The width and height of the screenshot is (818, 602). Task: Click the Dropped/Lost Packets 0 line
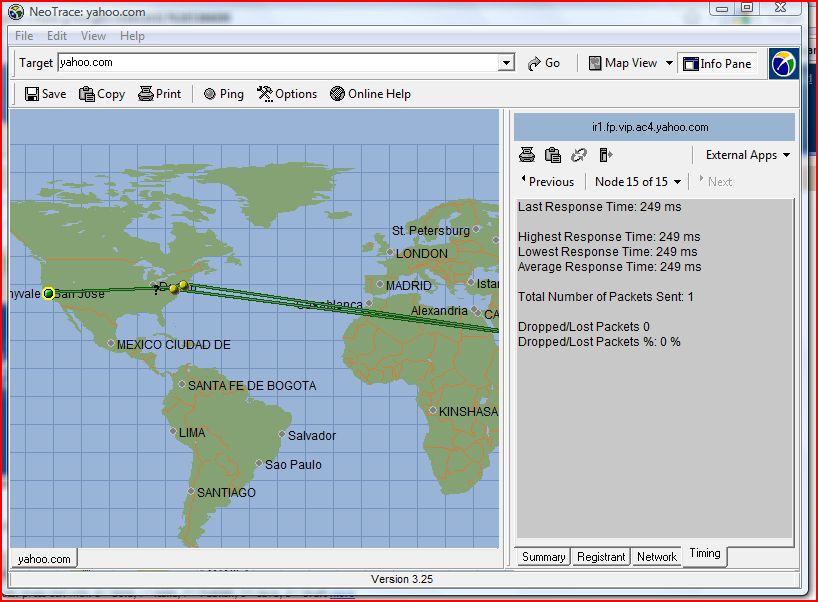coord(584,327)
